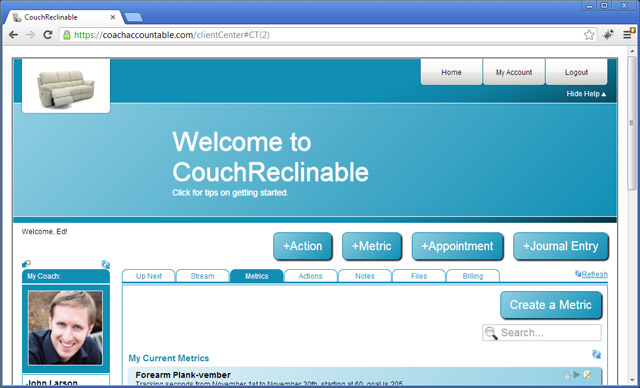Click the My Coach panel header
Viewport: 640px width, 388px height.
click(66, 276)
